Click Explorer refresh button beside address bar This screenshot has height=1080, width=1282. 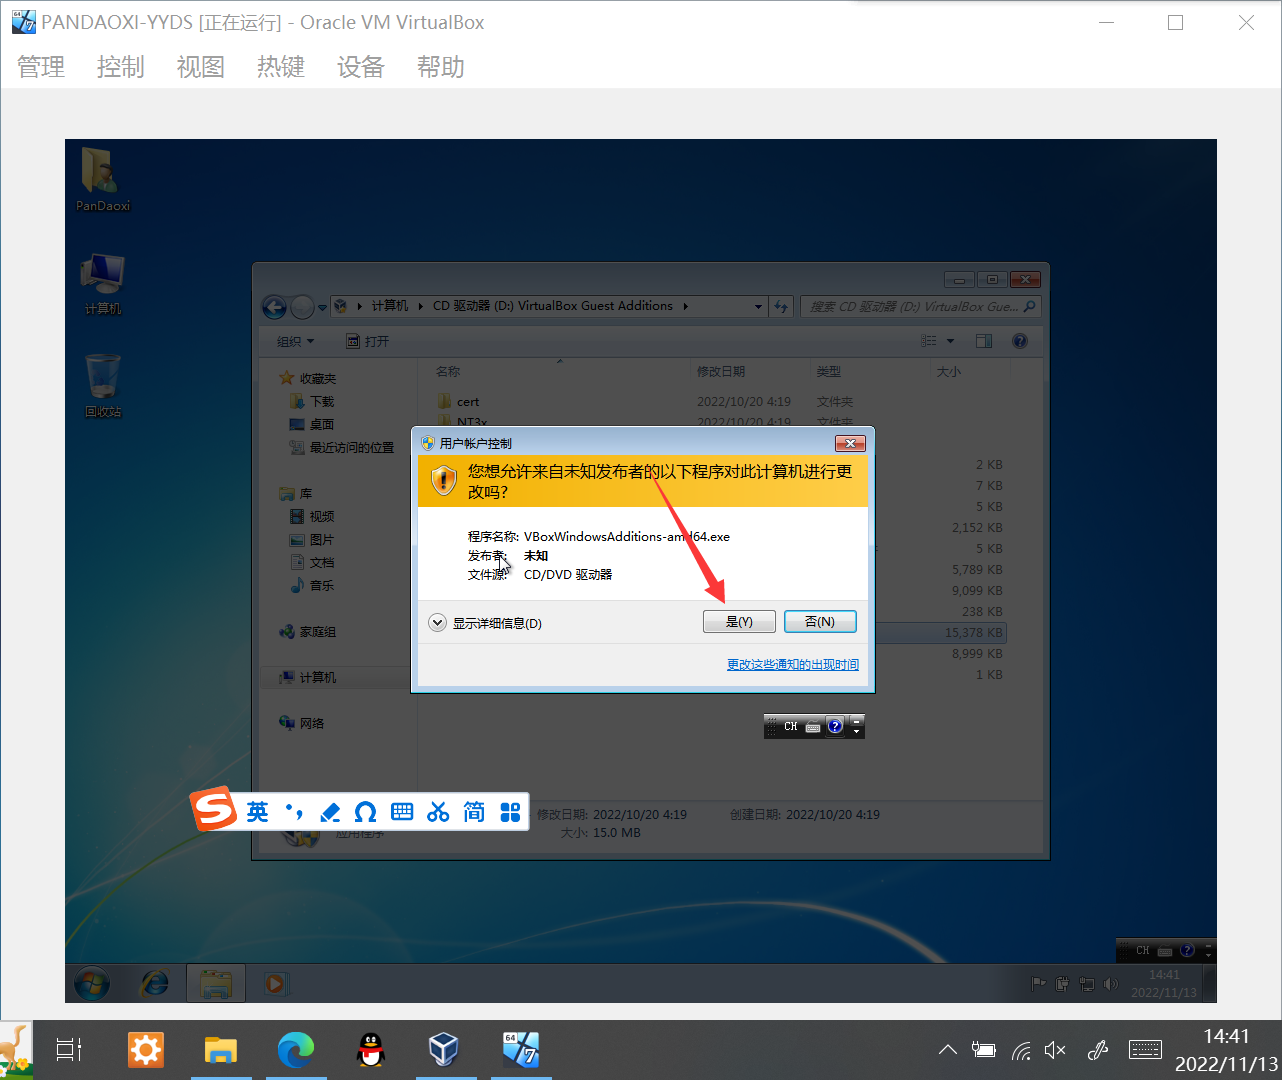point(782,307)
